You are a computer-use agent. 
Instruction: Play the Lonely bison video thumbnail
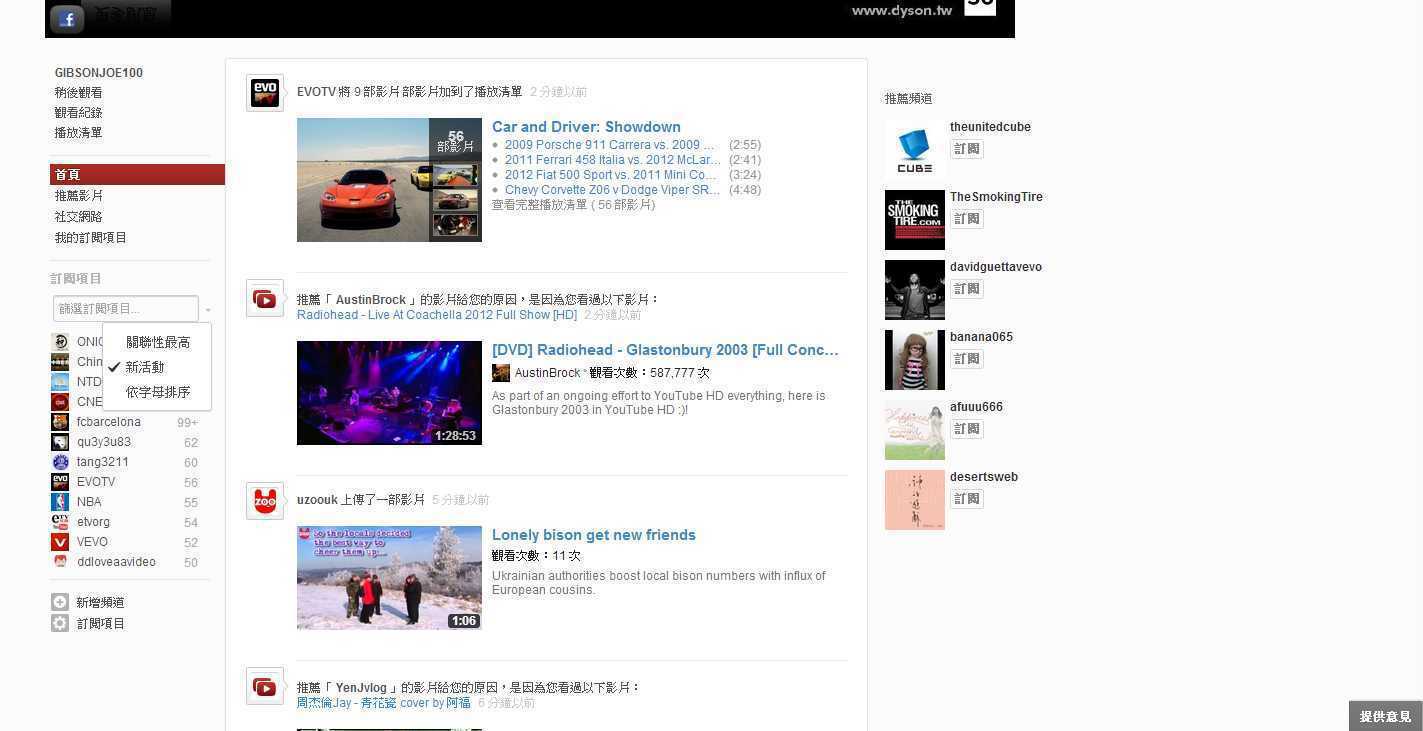pos(389,578)
